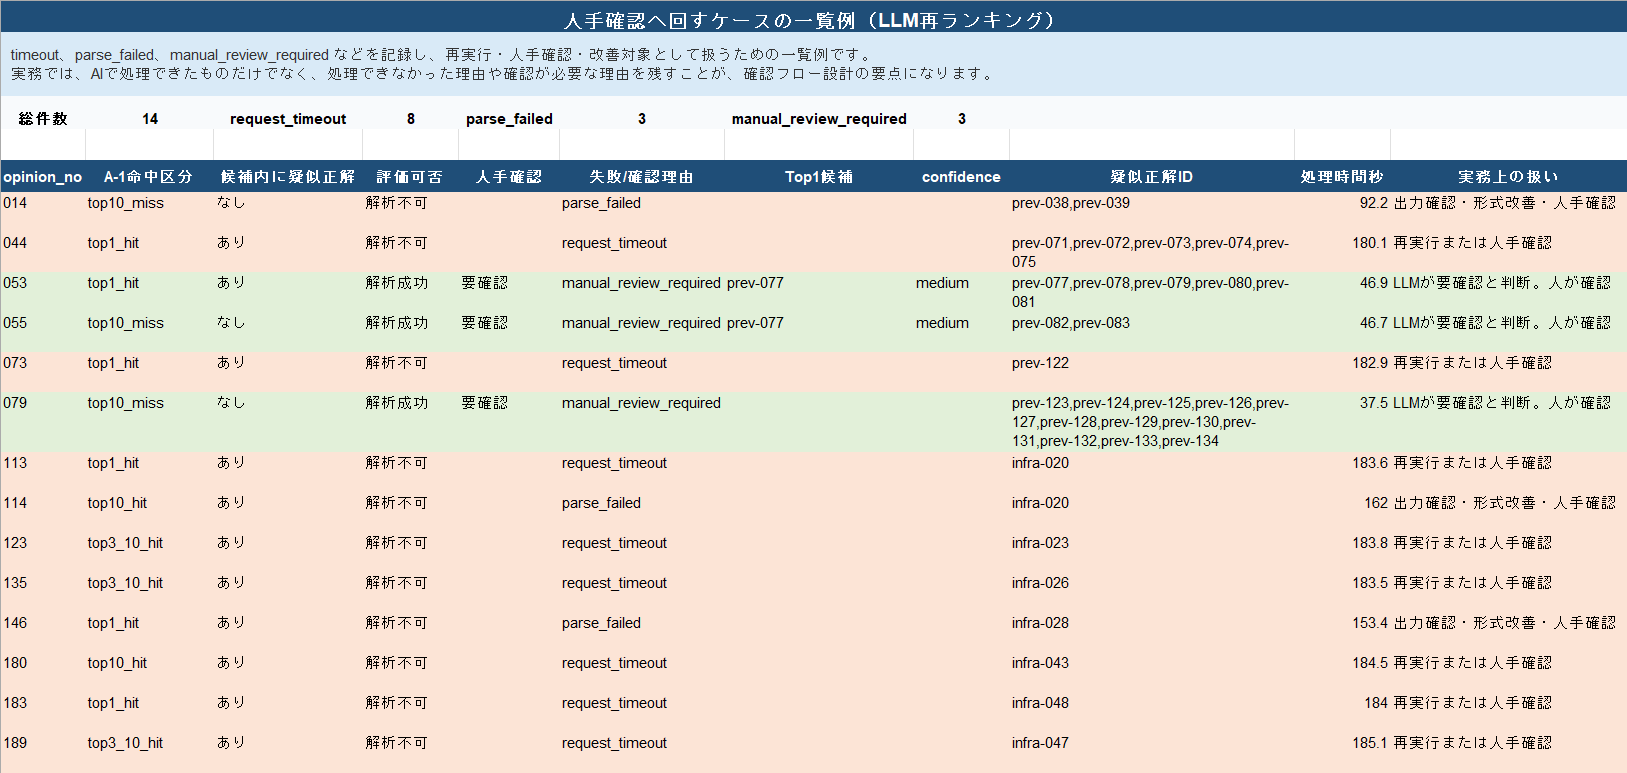The height and width of the screenshot is (773, 1627).
Task: Click the request_timeout summary label
Action: [x=288, y=119]
